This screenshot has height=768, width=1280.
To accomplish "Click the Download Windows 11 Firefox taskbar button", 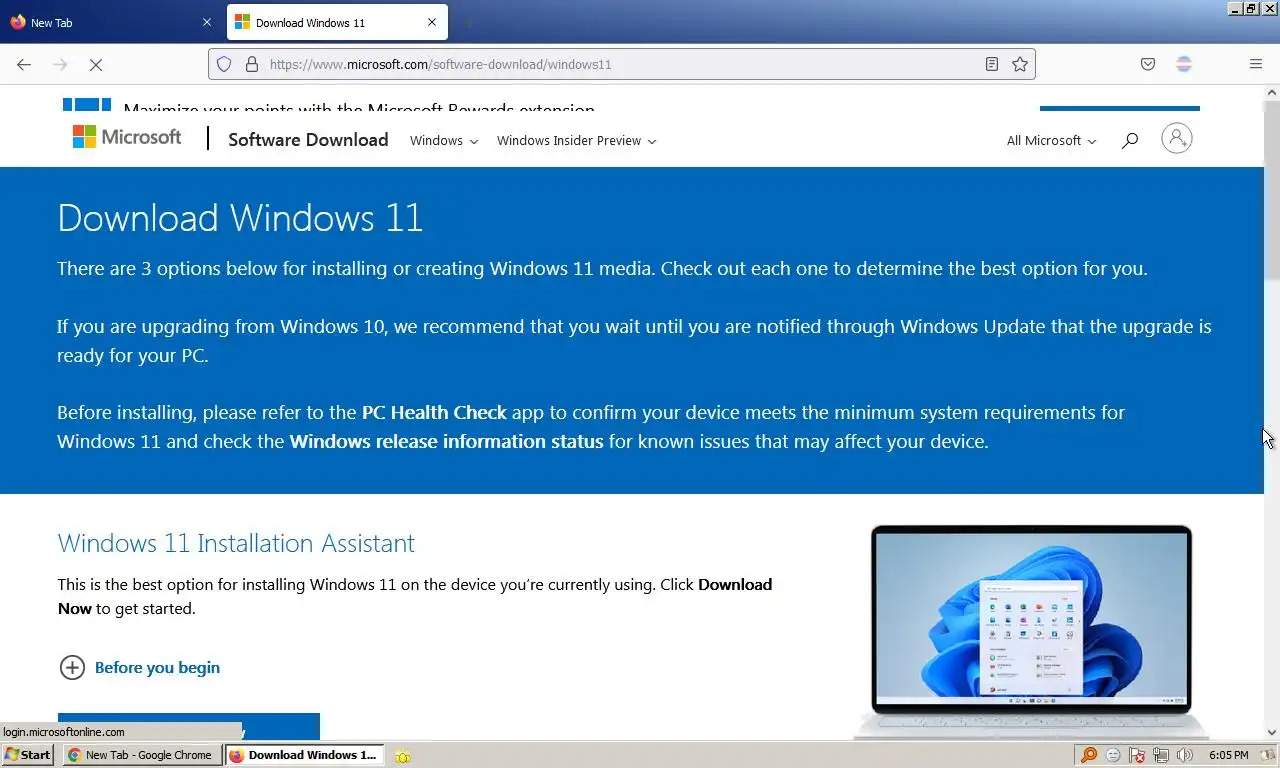I will [304, 755].
